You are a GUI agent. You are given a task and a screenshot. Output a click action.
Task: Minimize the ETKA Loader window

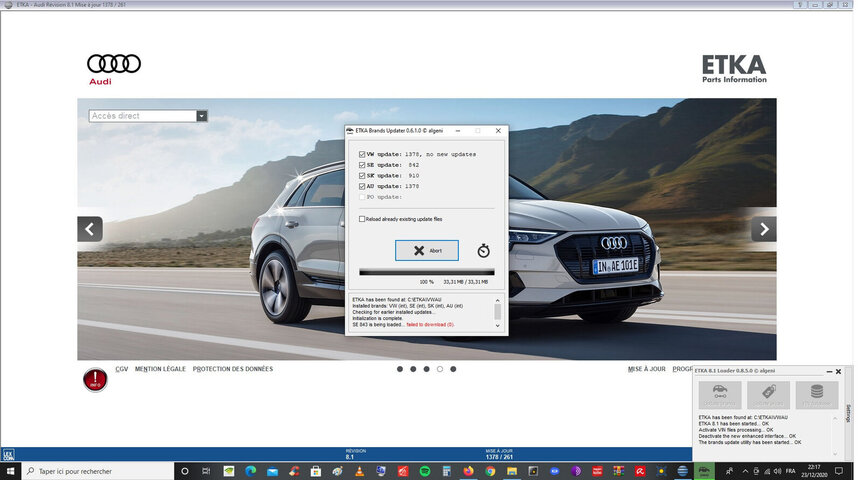click(x=829, y=372)
